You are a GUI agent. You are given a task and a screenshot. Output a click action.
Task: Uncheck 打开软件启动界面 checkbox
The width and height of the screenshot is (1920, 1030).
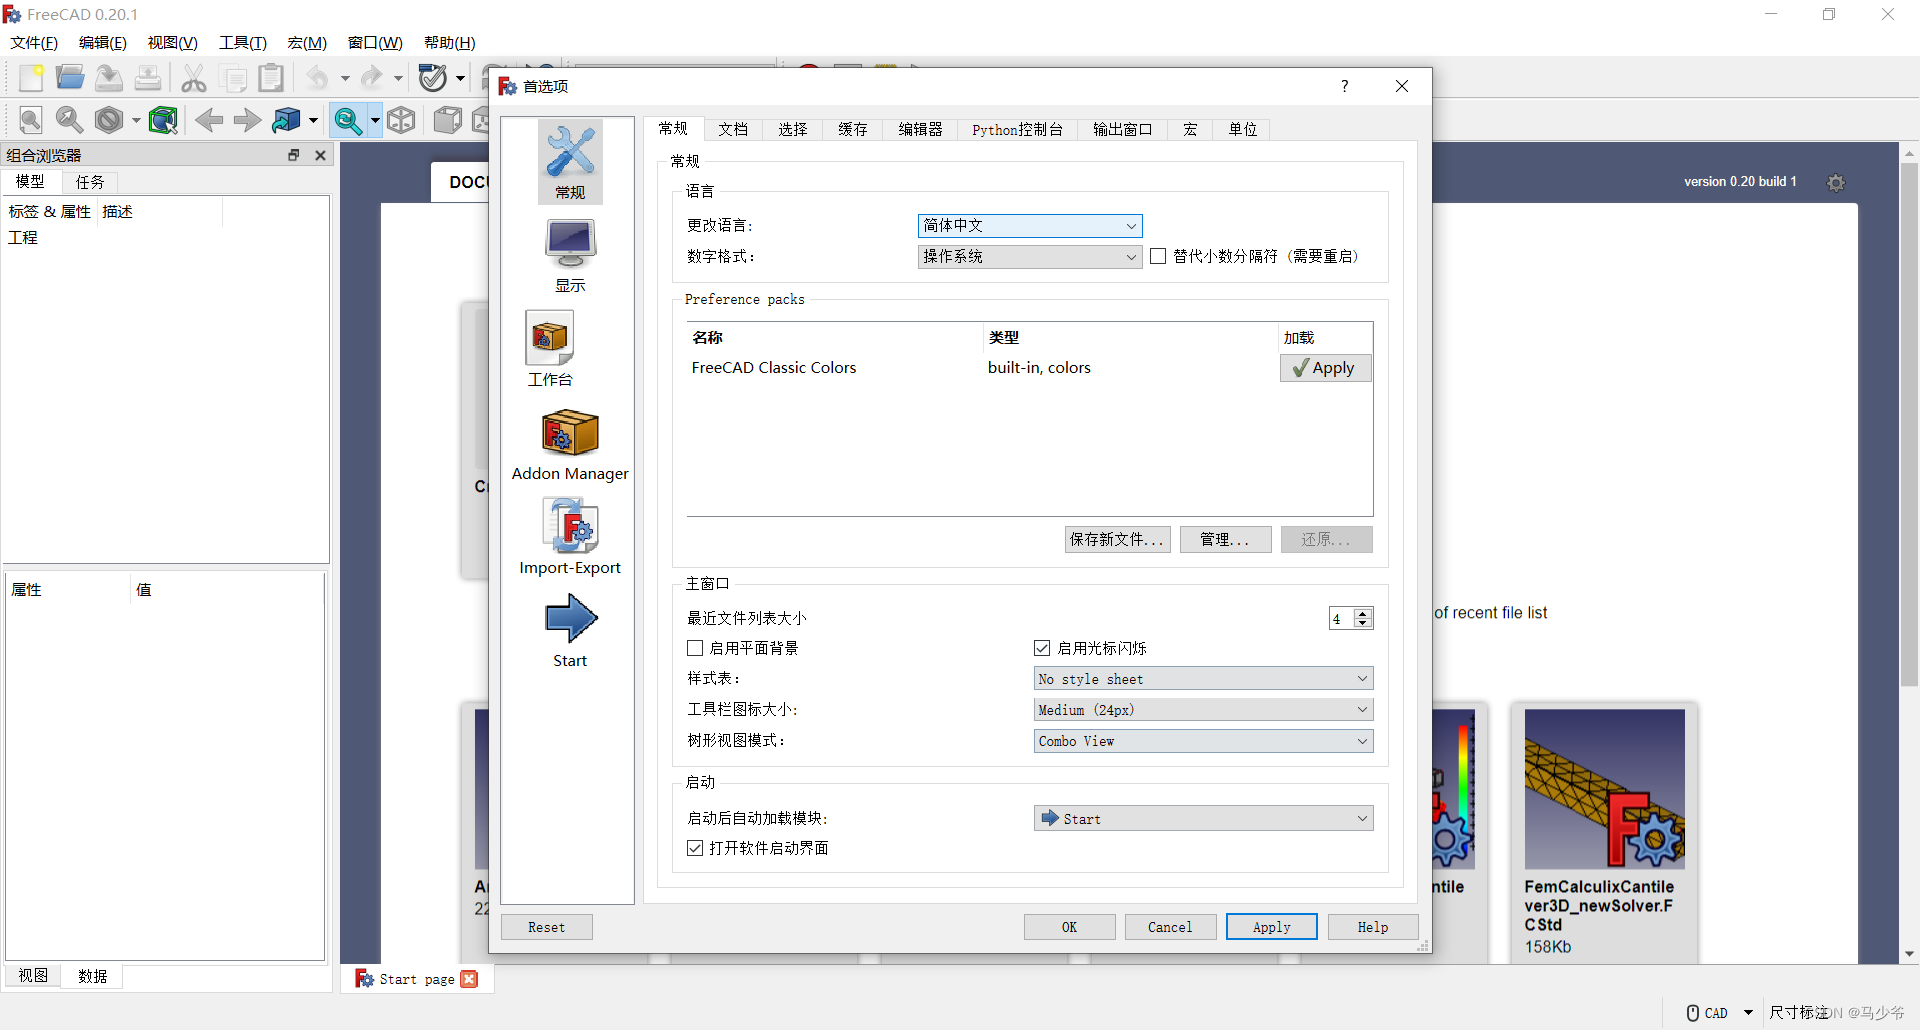[695, 848]
